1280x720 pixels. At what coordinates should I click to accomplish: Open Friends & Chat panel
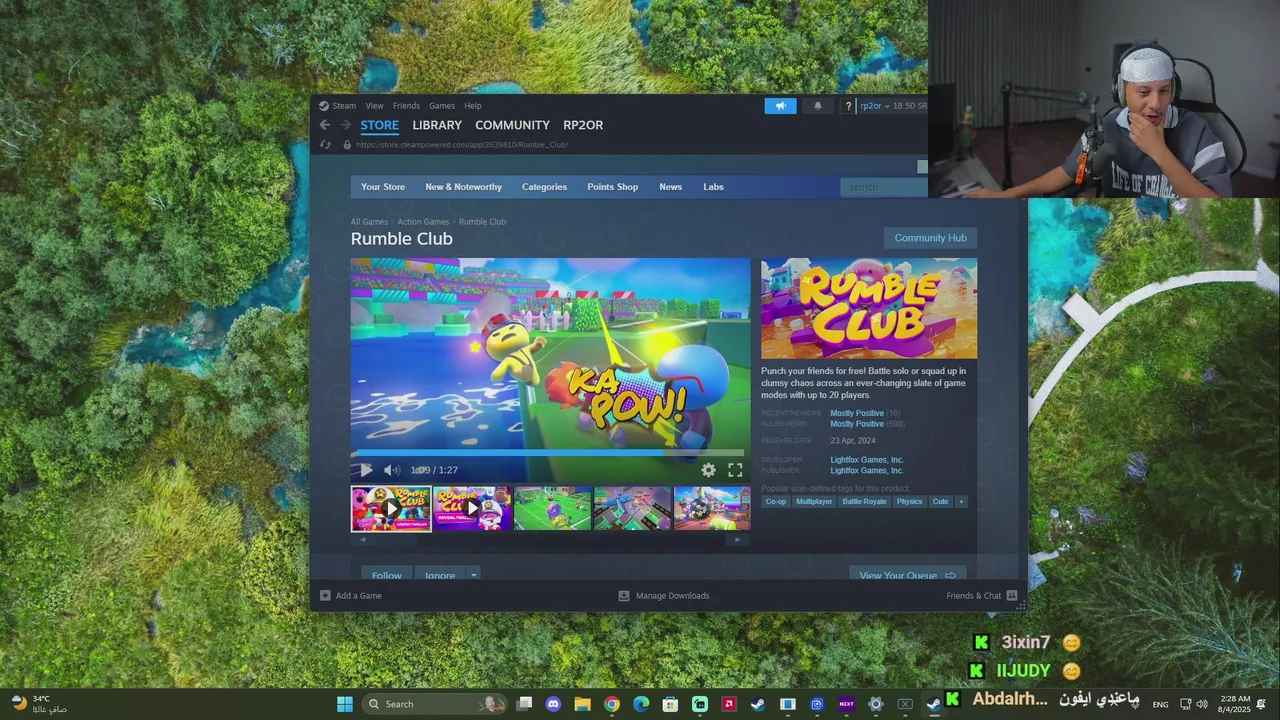[x=982, y=596]
